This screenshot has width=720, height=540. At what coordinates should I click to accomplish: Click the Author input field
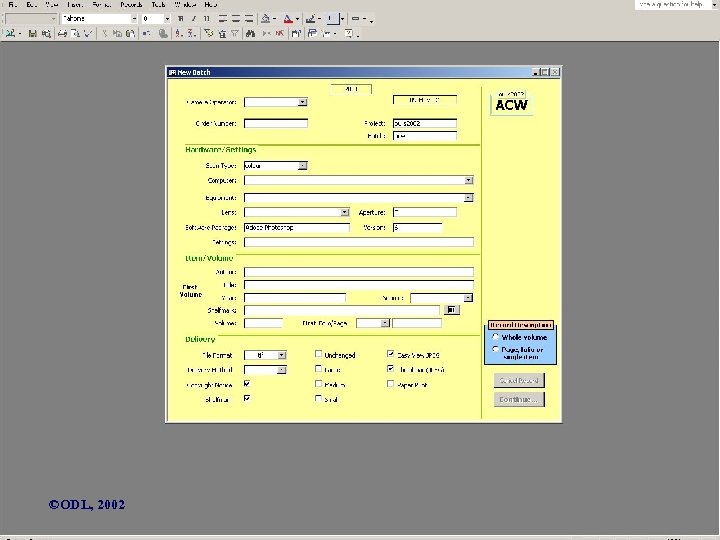click(x=359, y=272)
